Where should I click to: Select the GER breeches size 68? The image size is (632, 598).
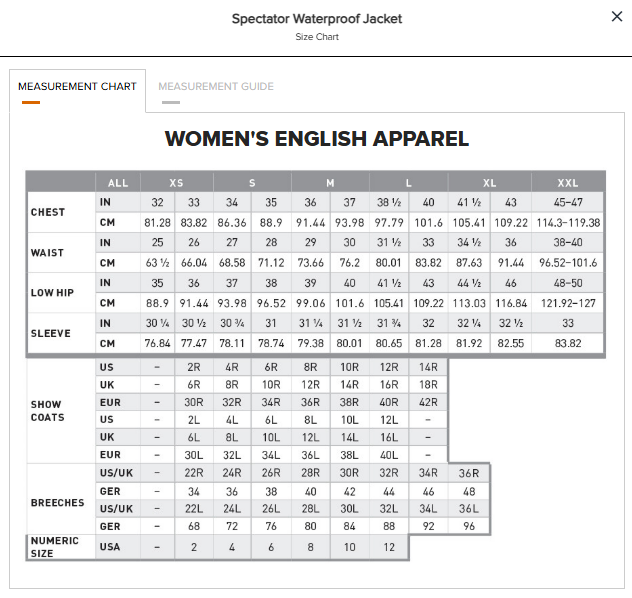(194, 526)
